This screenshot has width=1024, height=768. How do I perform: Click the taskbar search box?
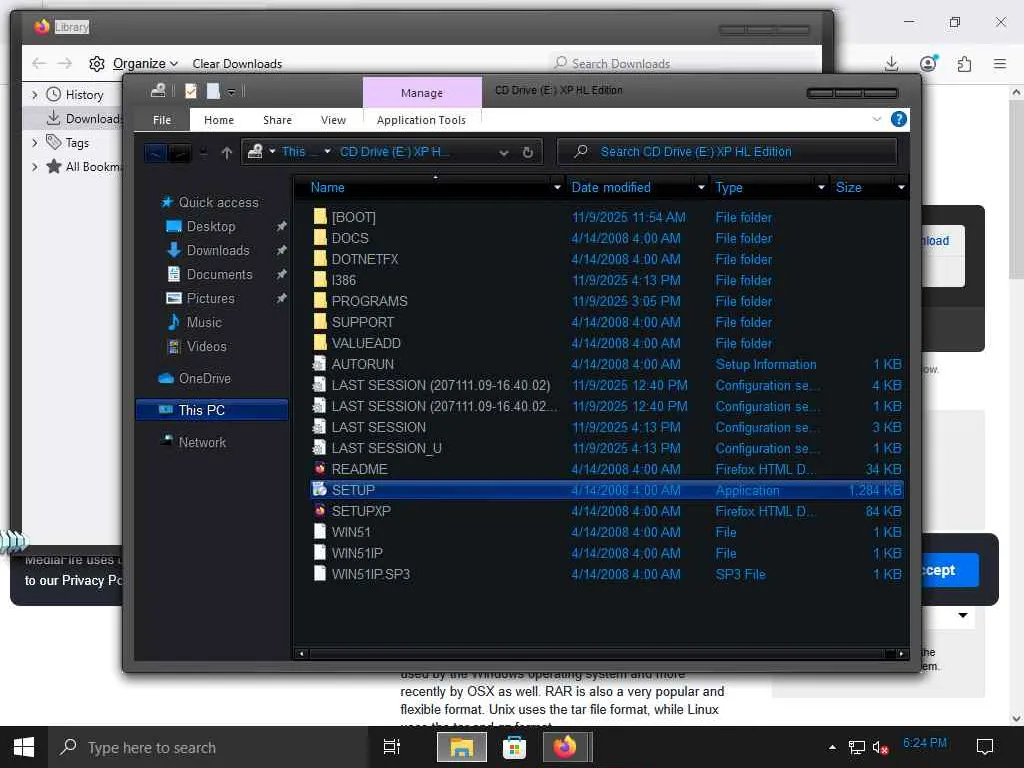coord(208,747)
